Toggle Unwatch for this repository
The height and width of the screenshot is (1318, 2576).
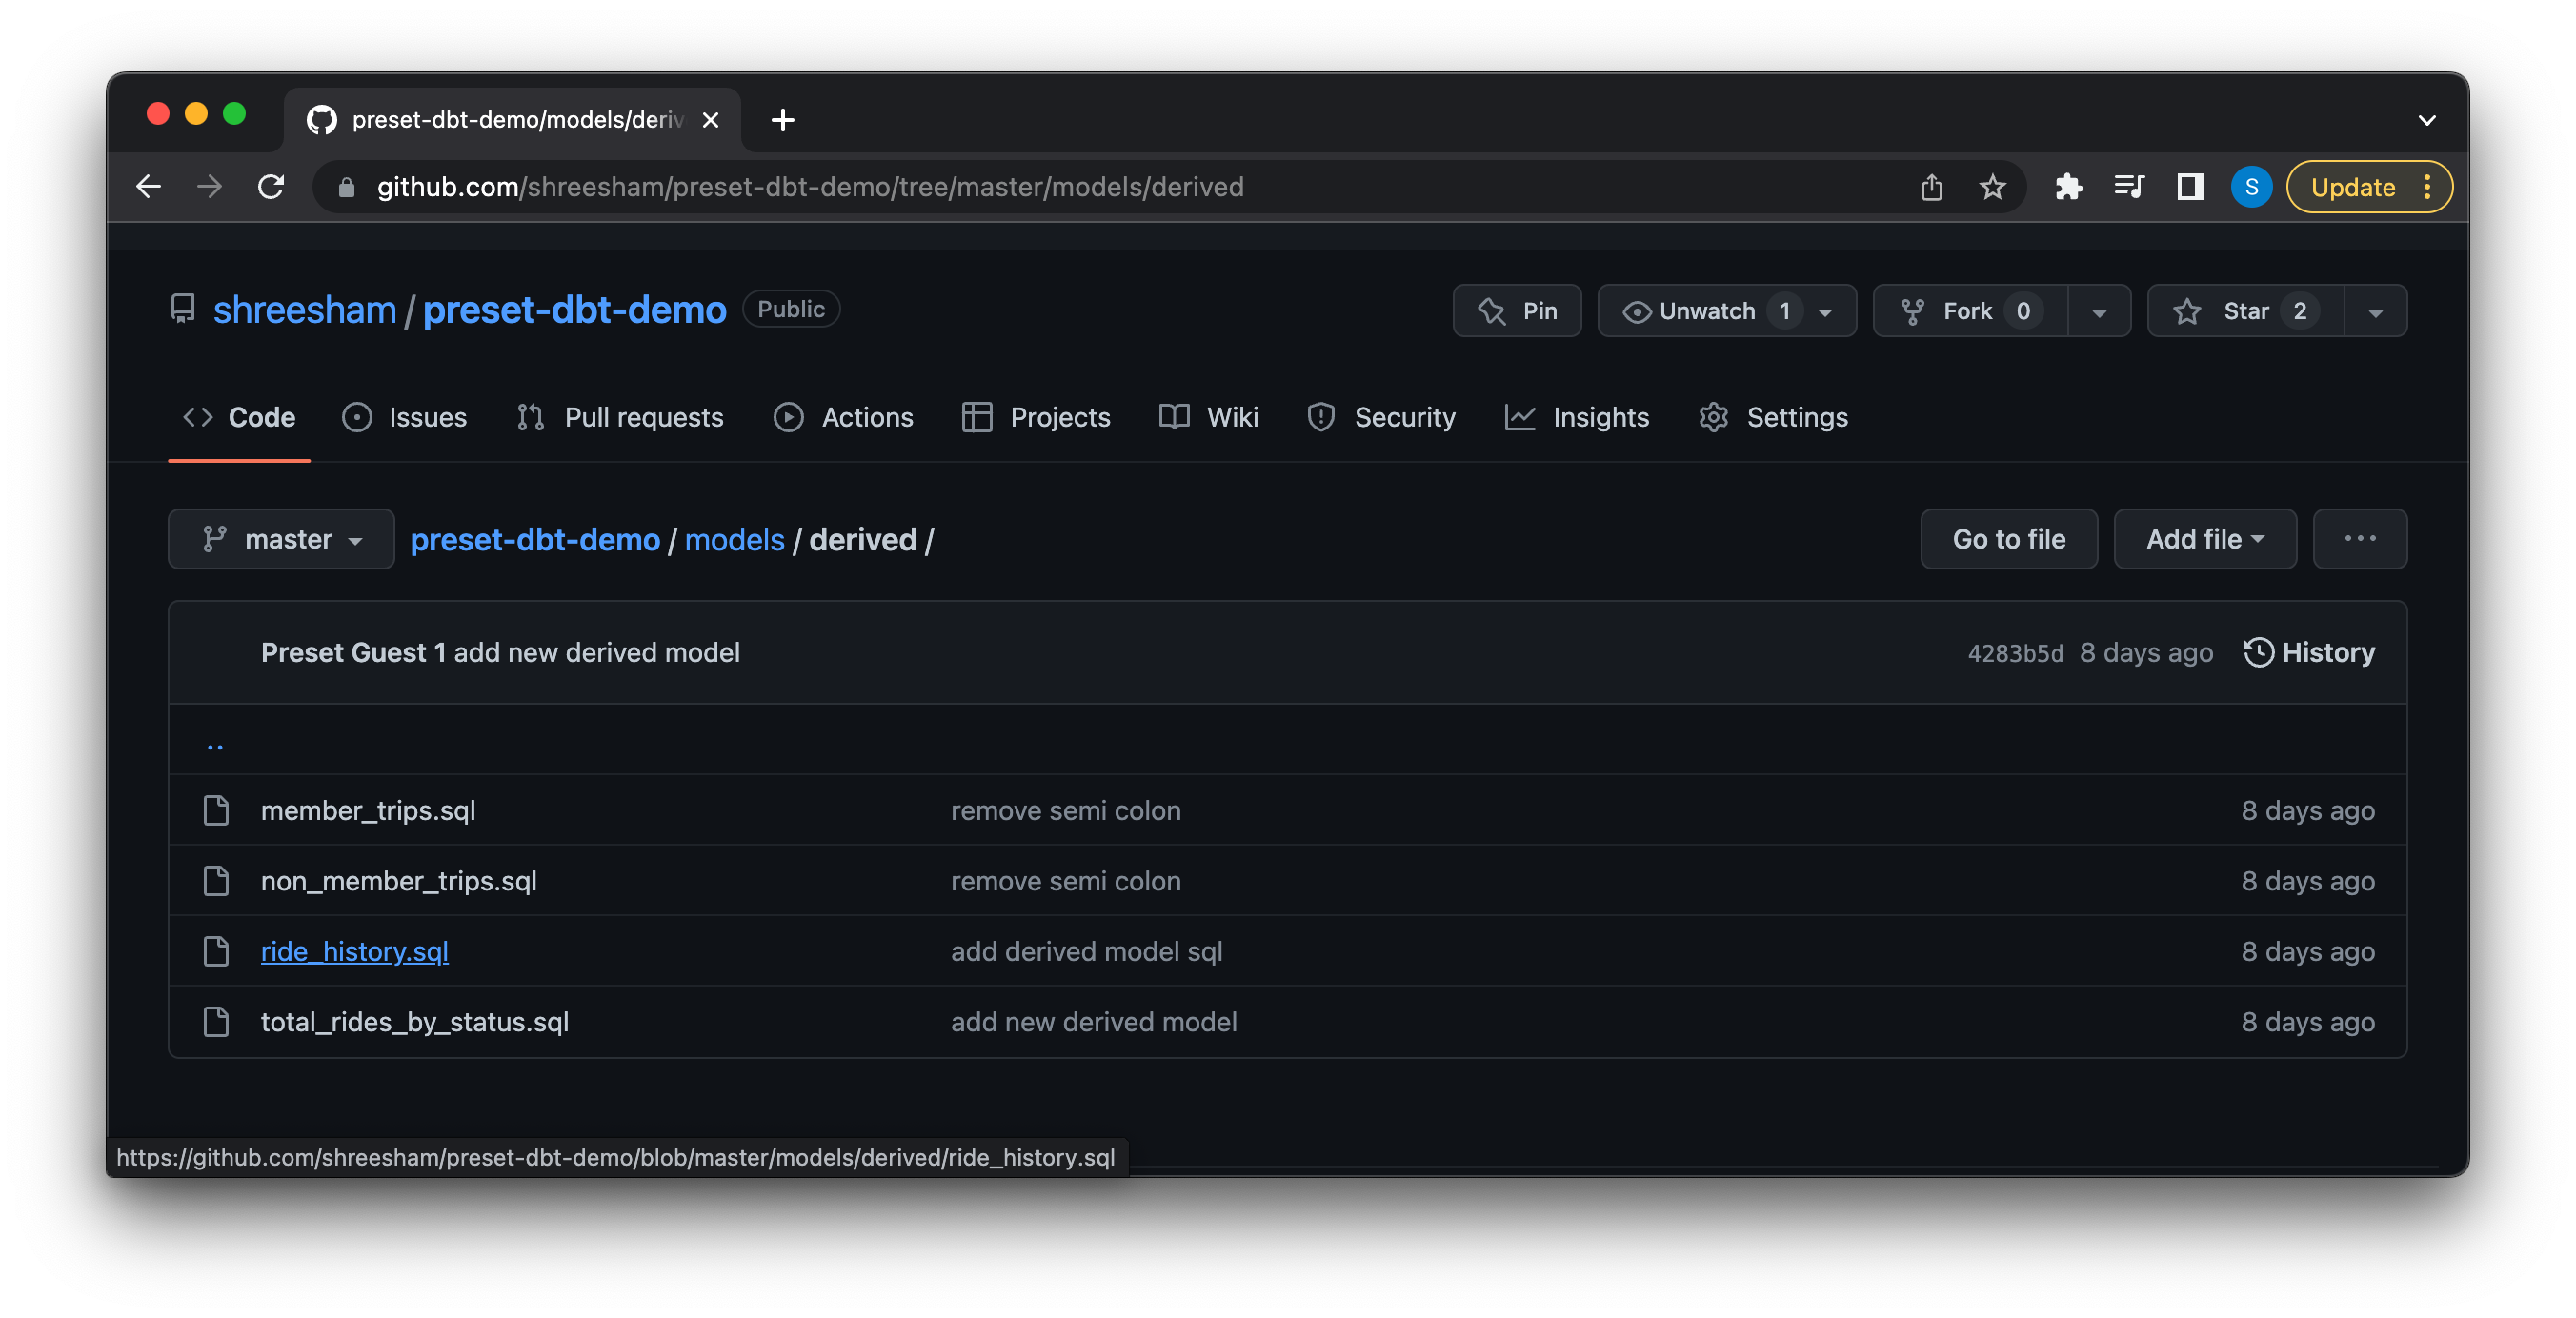(1706, 311)
